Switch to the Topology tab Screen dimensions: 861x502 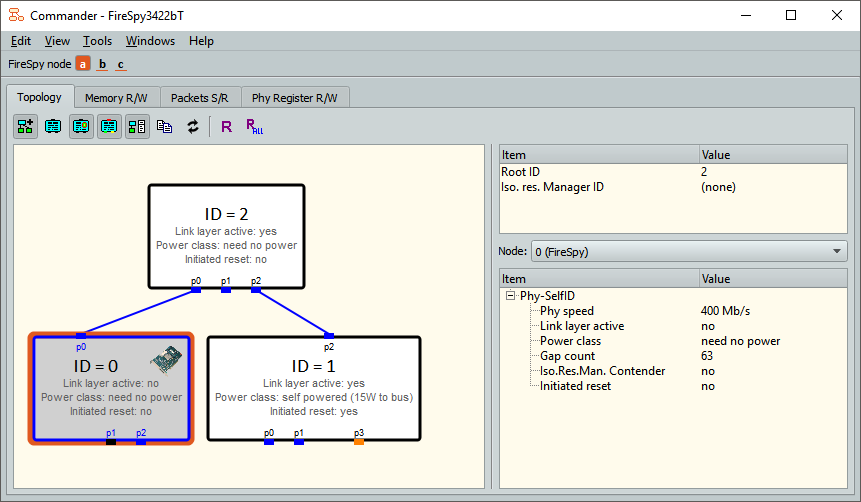pyautogui.click(x=40, y=97)
